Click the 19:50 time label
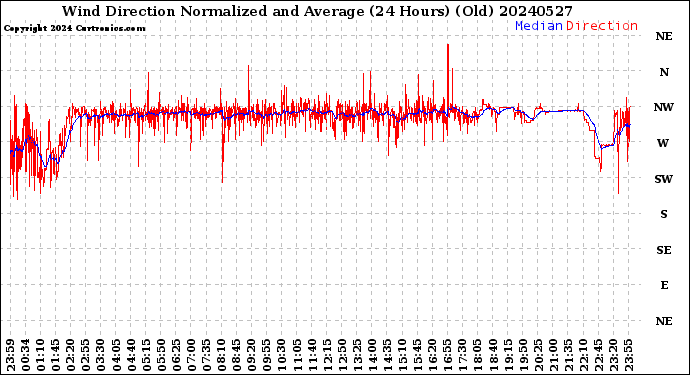Viewport: 690px width, 375px height. [522, 355]
